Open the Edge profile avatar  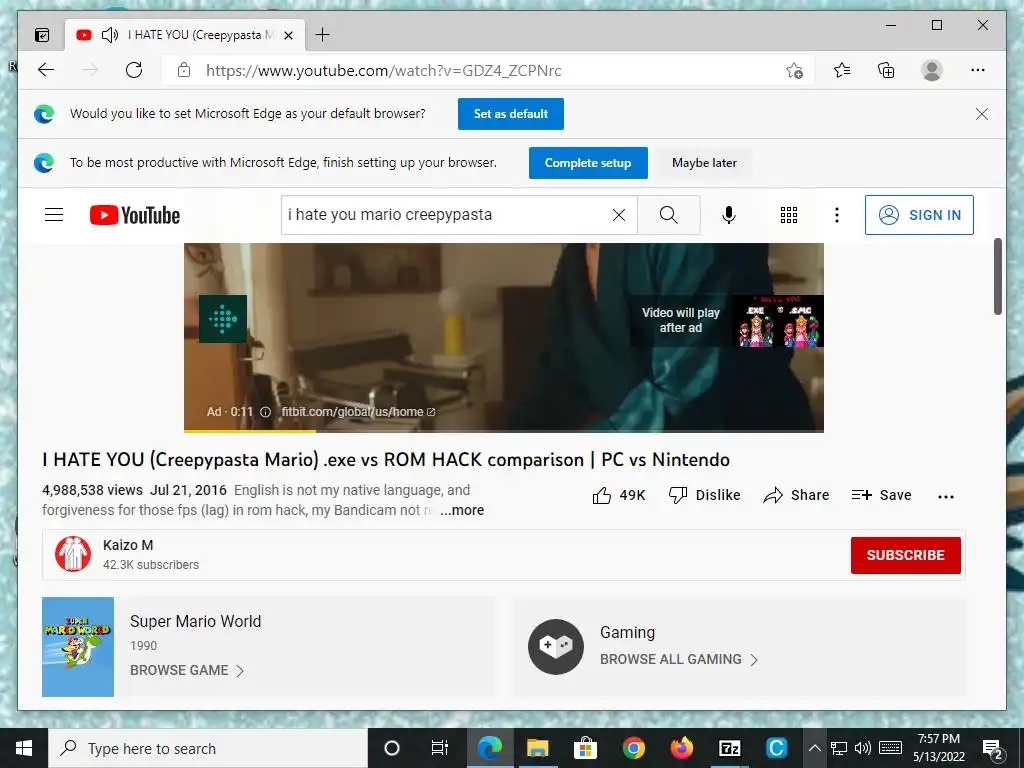click(932, 70)
